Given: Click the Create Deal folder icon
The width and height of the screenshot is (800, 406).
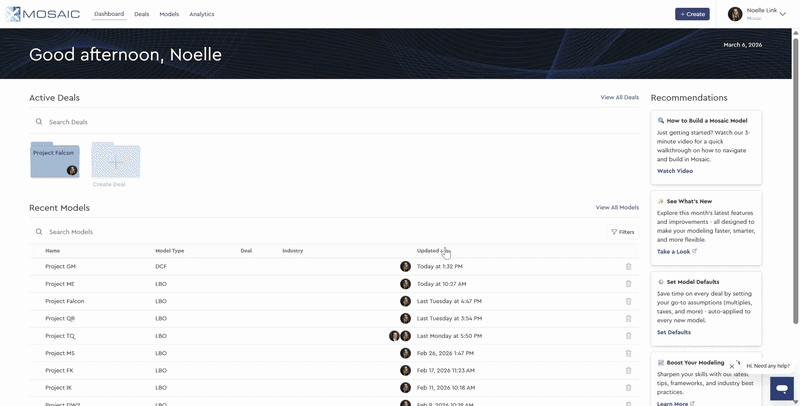Looking at the screenshot, I should coord(115,161).
